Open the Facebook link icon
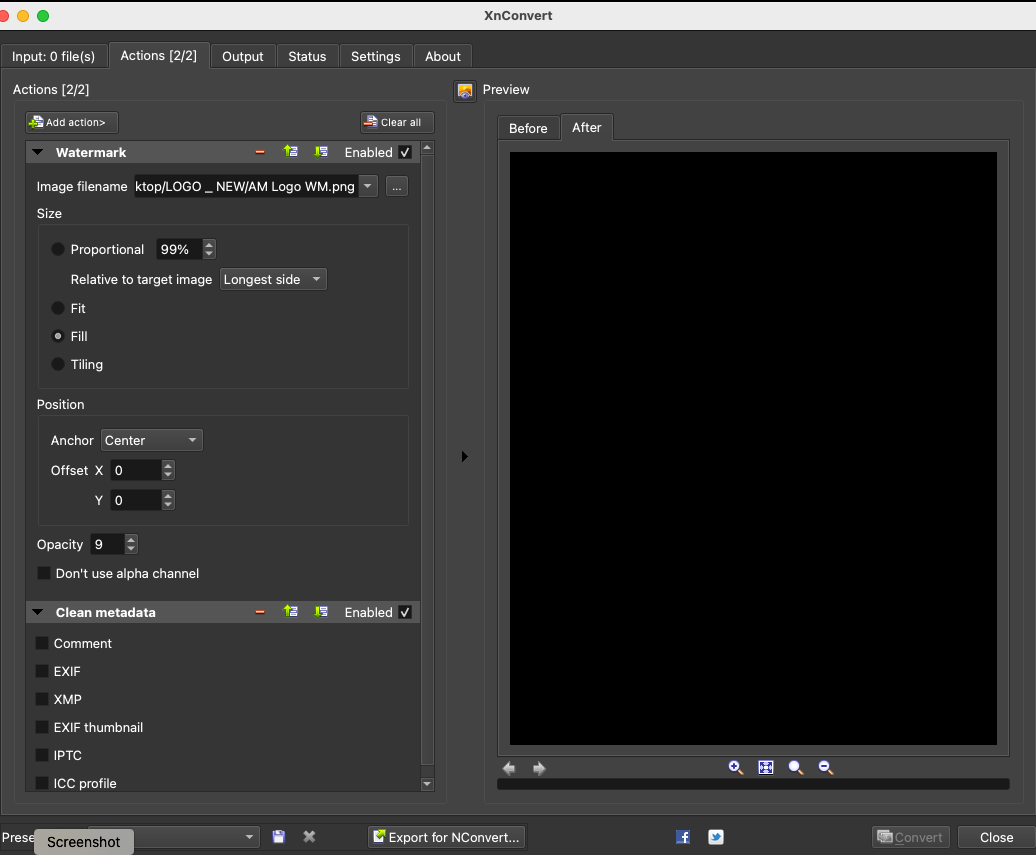This screenshot has width=1036, height=855. pyautogui.click(x=683, y=837)
